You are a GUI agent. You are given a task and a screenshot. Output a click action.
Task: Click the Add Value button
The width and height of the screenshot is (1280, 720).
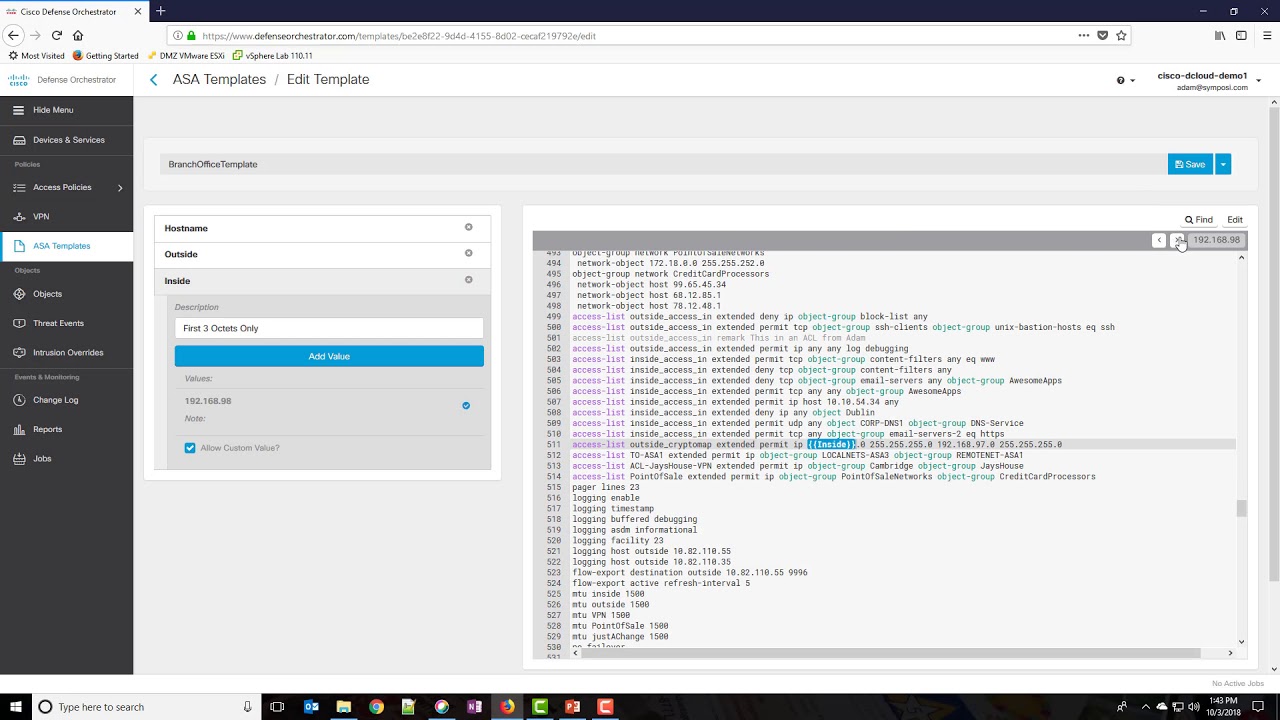pyautogui.click(x=329, y=356)
